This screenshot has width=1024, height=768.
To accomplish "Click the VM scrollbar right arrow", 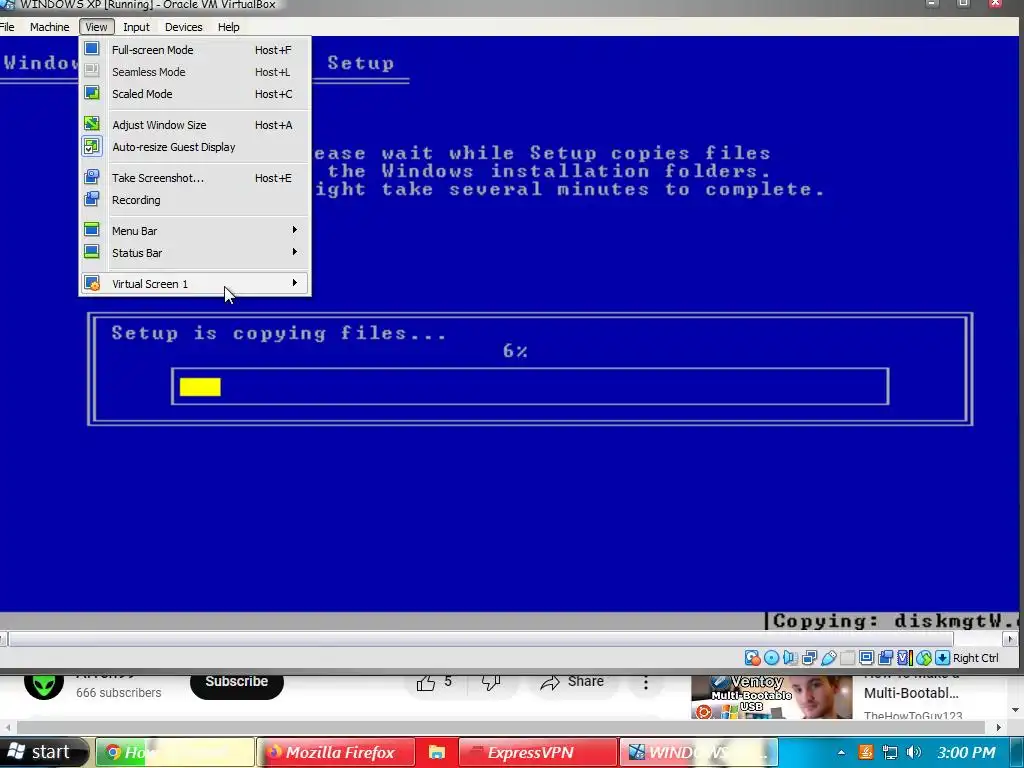I will click(x=1010, y=639).
